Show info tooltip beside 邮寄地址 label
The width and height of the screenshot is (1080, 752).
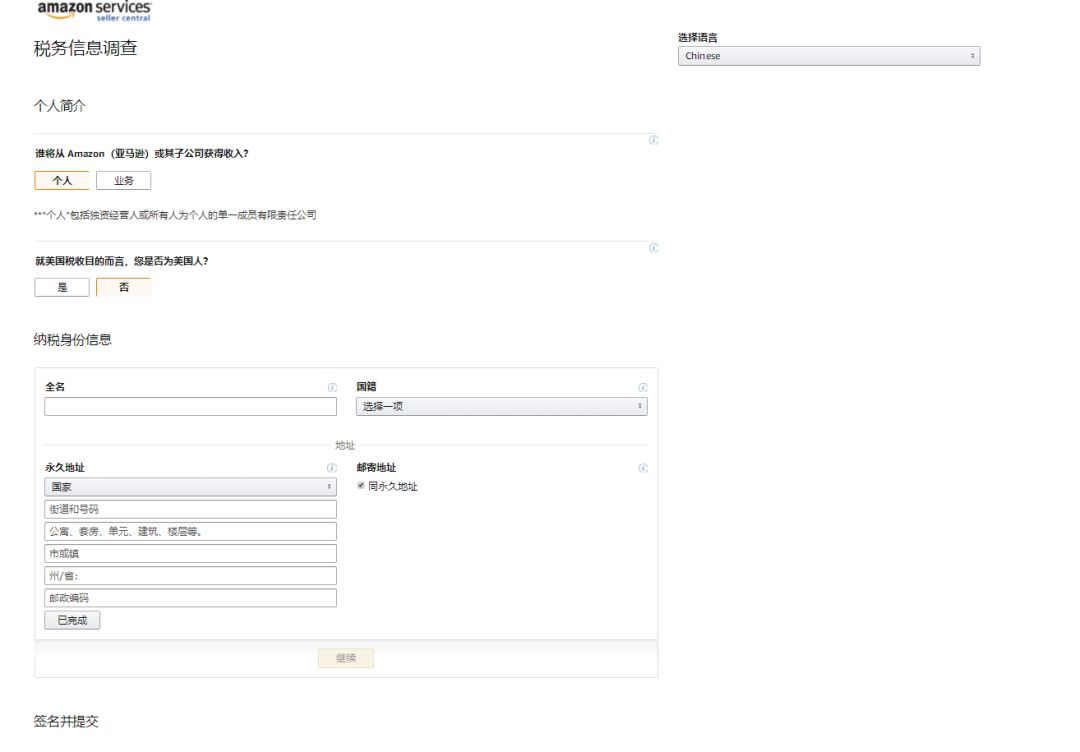643,468
